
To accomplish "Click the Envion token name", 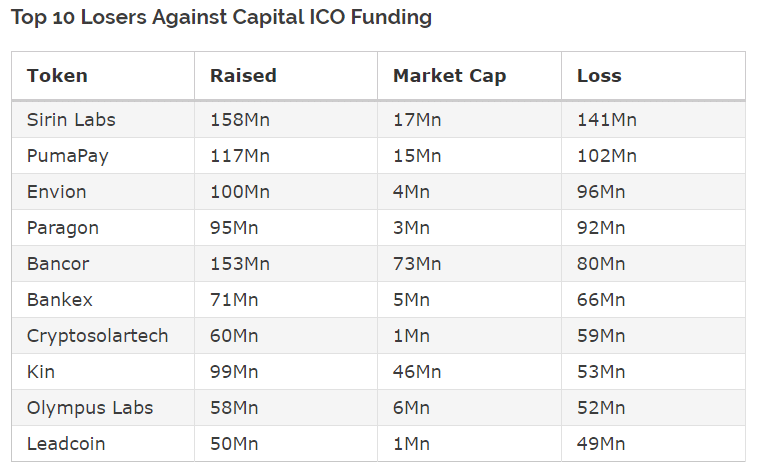I will (57, 192).
